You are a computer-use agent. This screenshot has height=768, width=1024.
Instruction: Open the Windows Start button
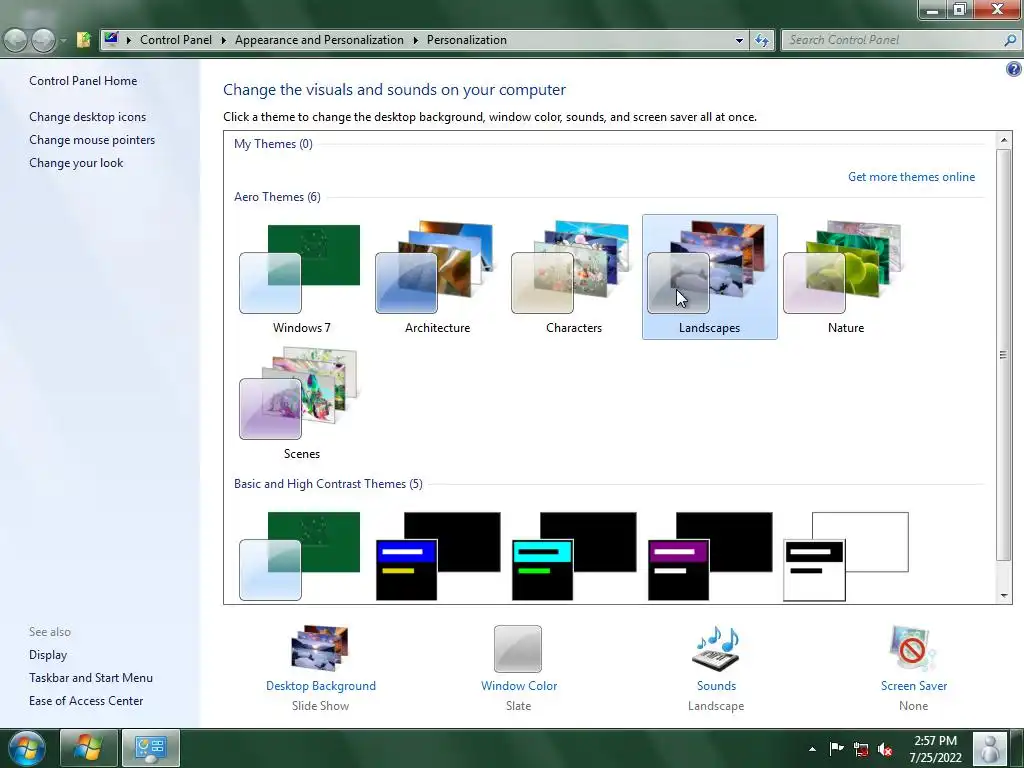(26, 748)
